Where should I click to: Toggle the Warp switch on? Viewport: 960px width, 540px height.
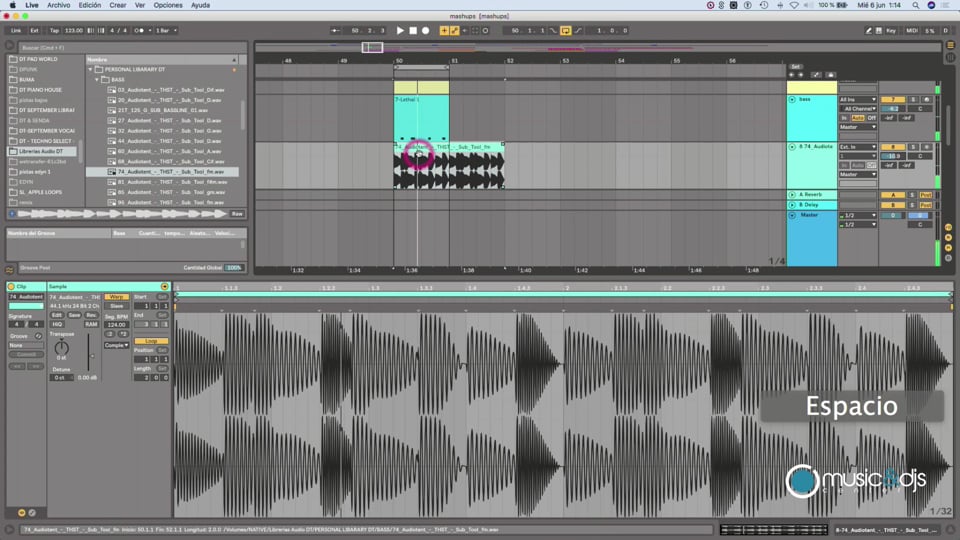[116, 297]
